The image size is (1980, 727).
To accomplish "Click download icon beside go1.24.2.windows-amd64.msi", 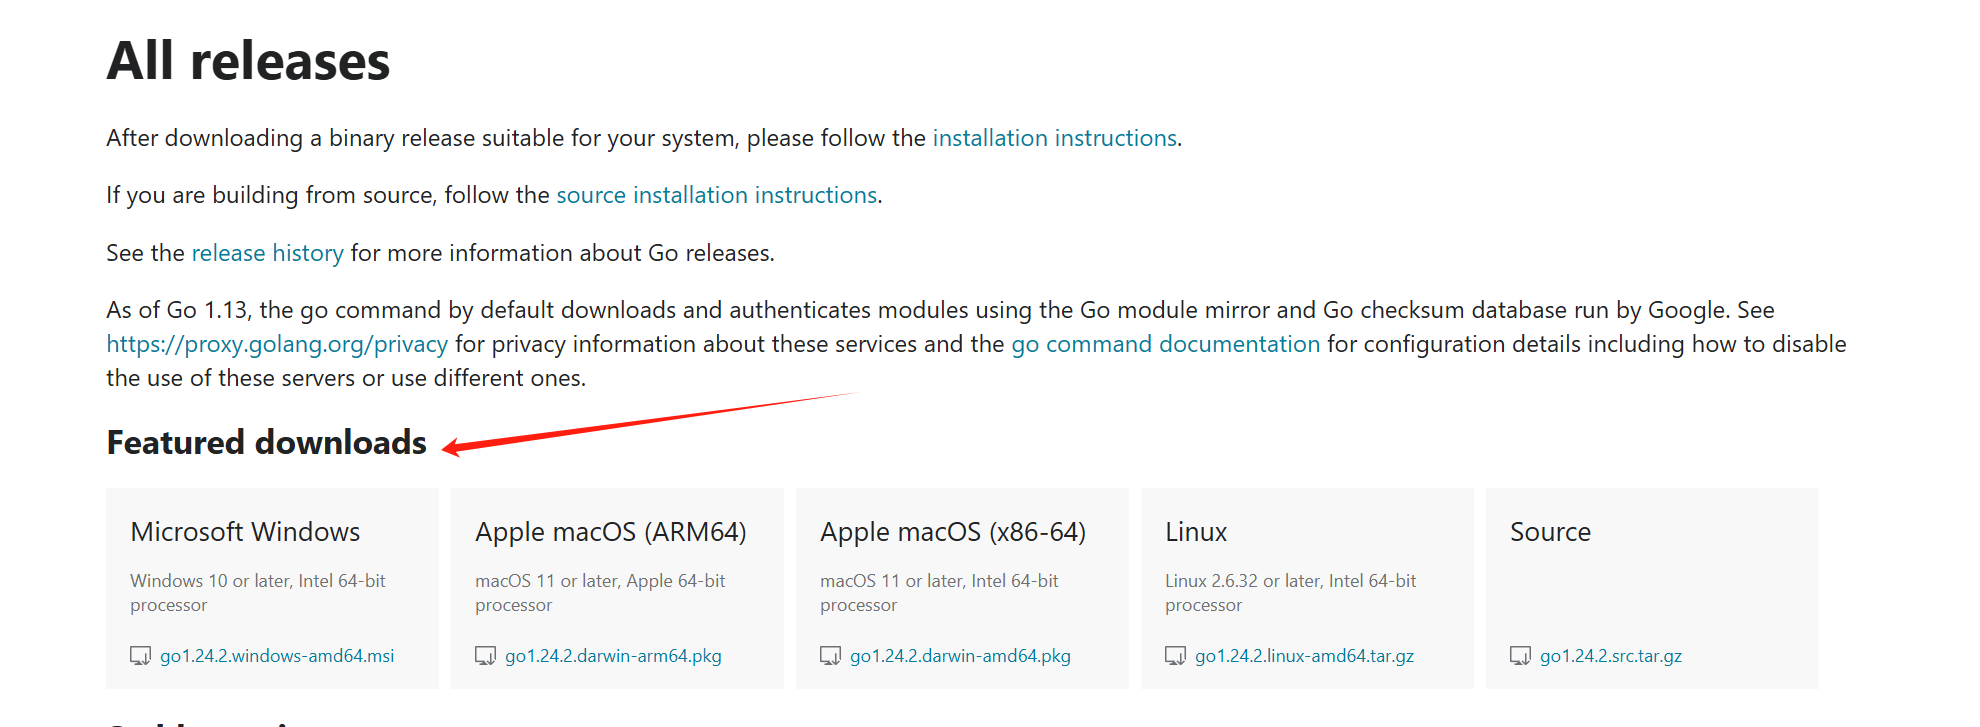I will [140, 656].
